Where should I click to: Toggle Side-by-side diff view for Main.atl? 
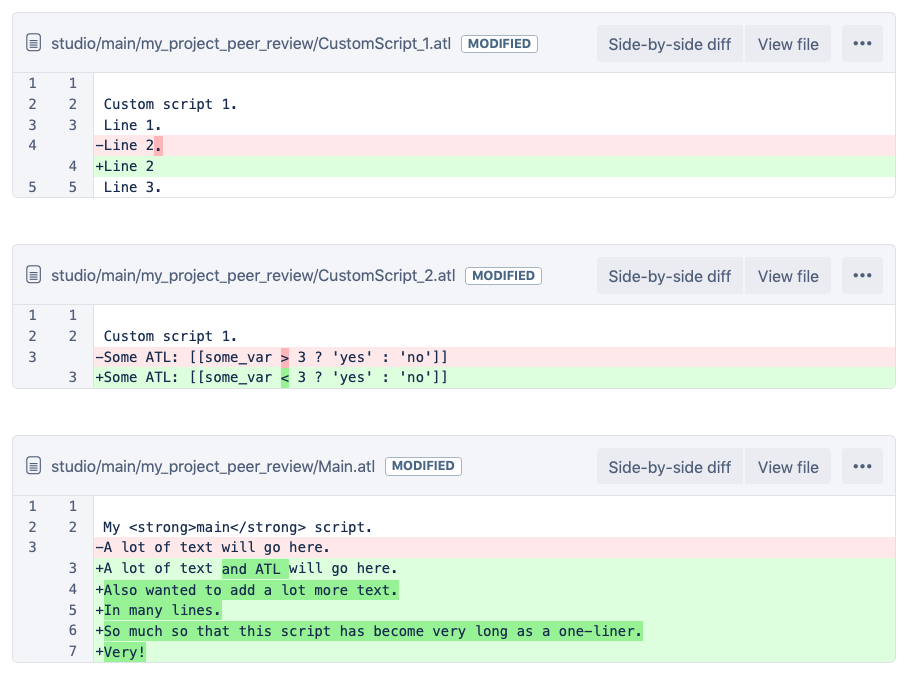tap(669, 466)
